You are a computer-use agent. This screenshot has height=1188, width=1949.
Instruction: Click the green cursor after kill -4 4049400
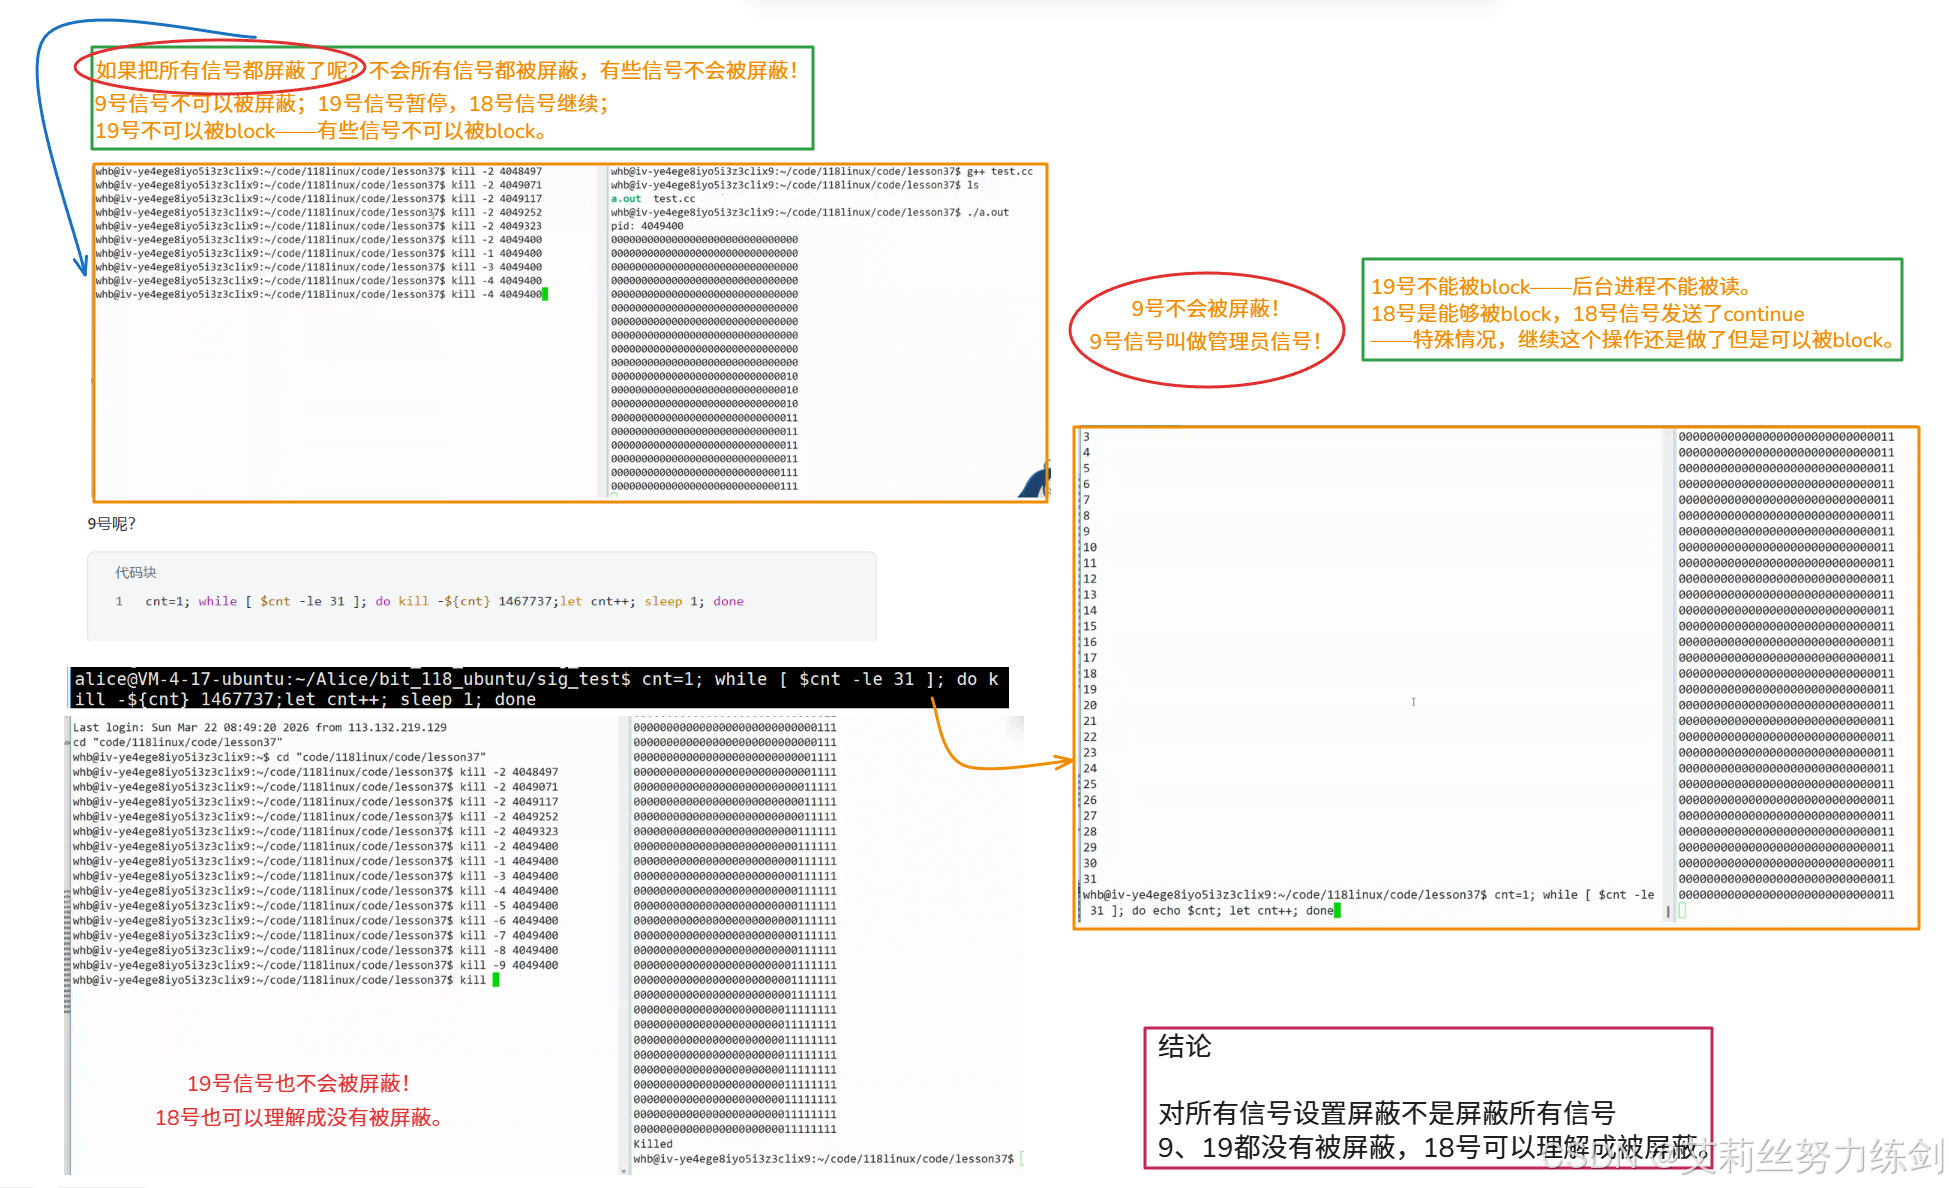[545, 294]
